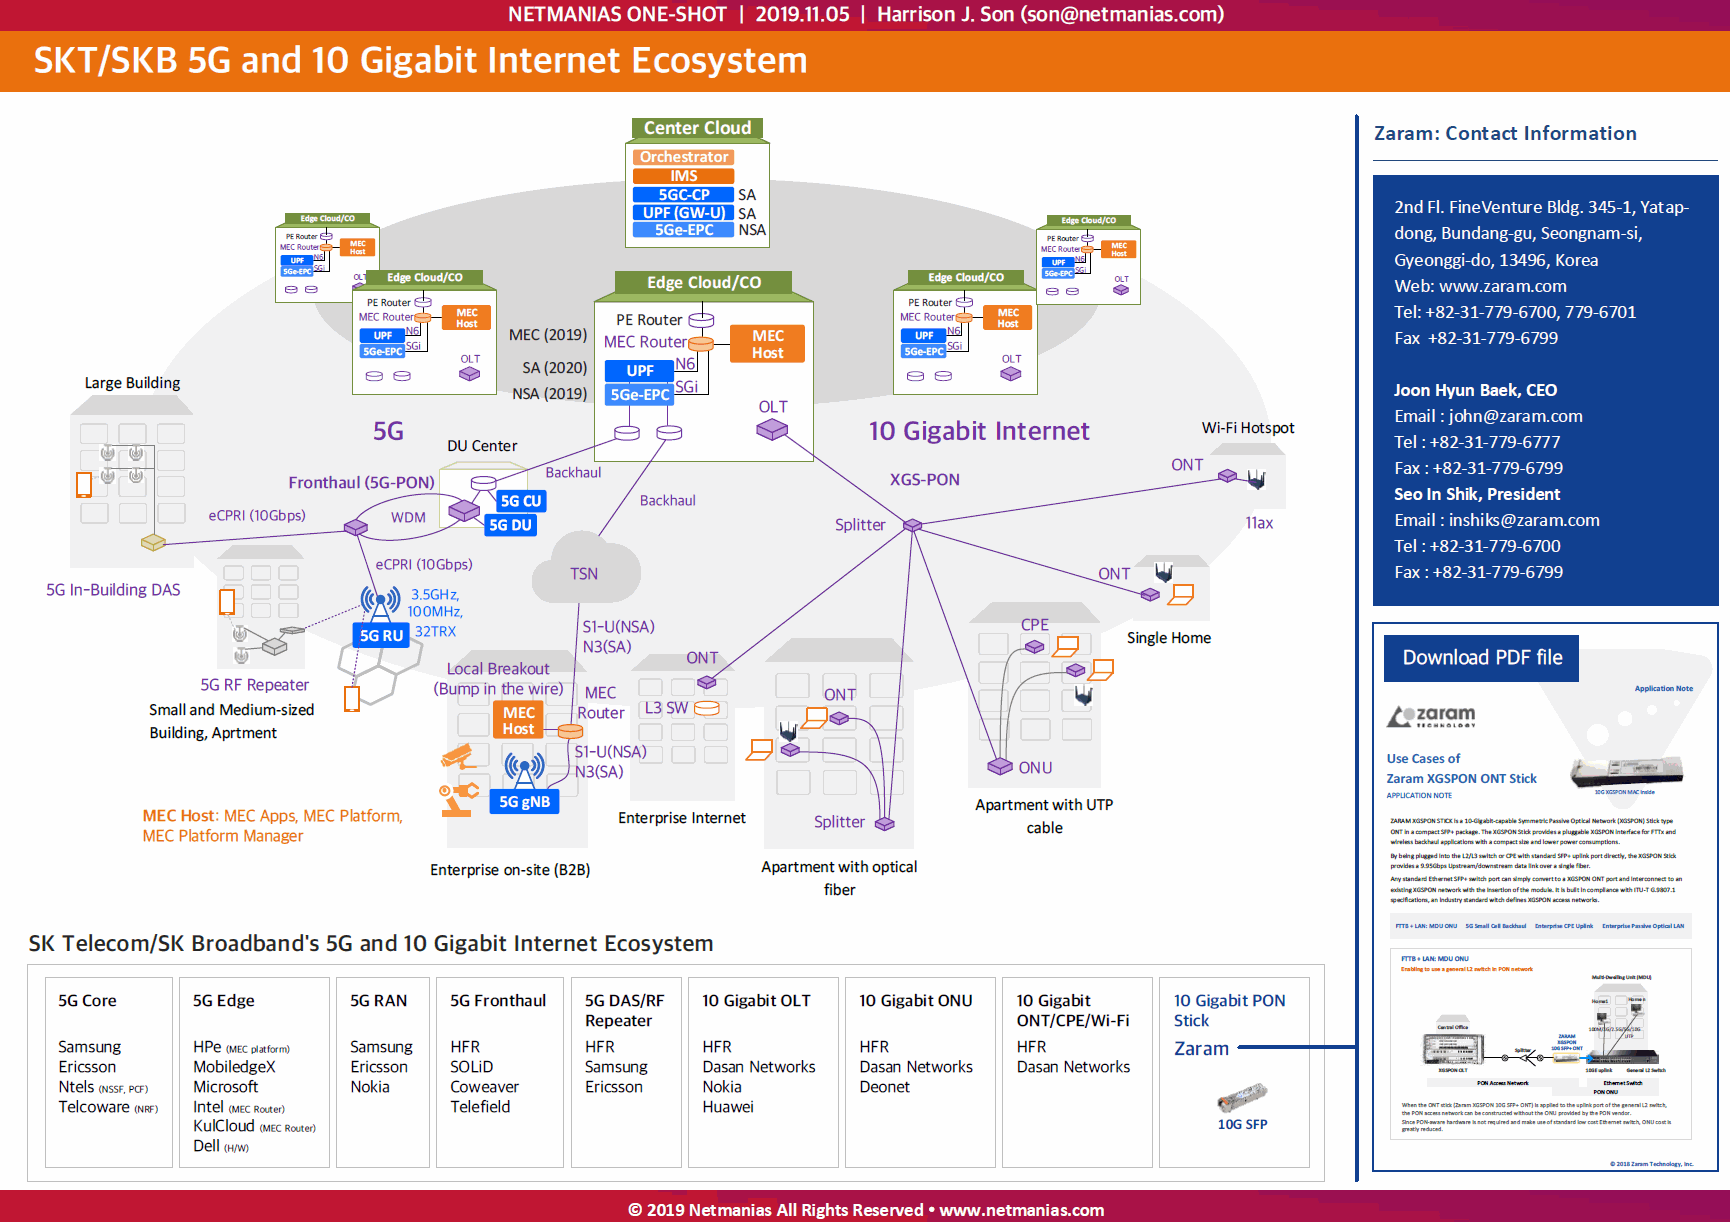Click the 5G RU blue label
Viewport: 1730px width, 1222px height.
(381, 635)
